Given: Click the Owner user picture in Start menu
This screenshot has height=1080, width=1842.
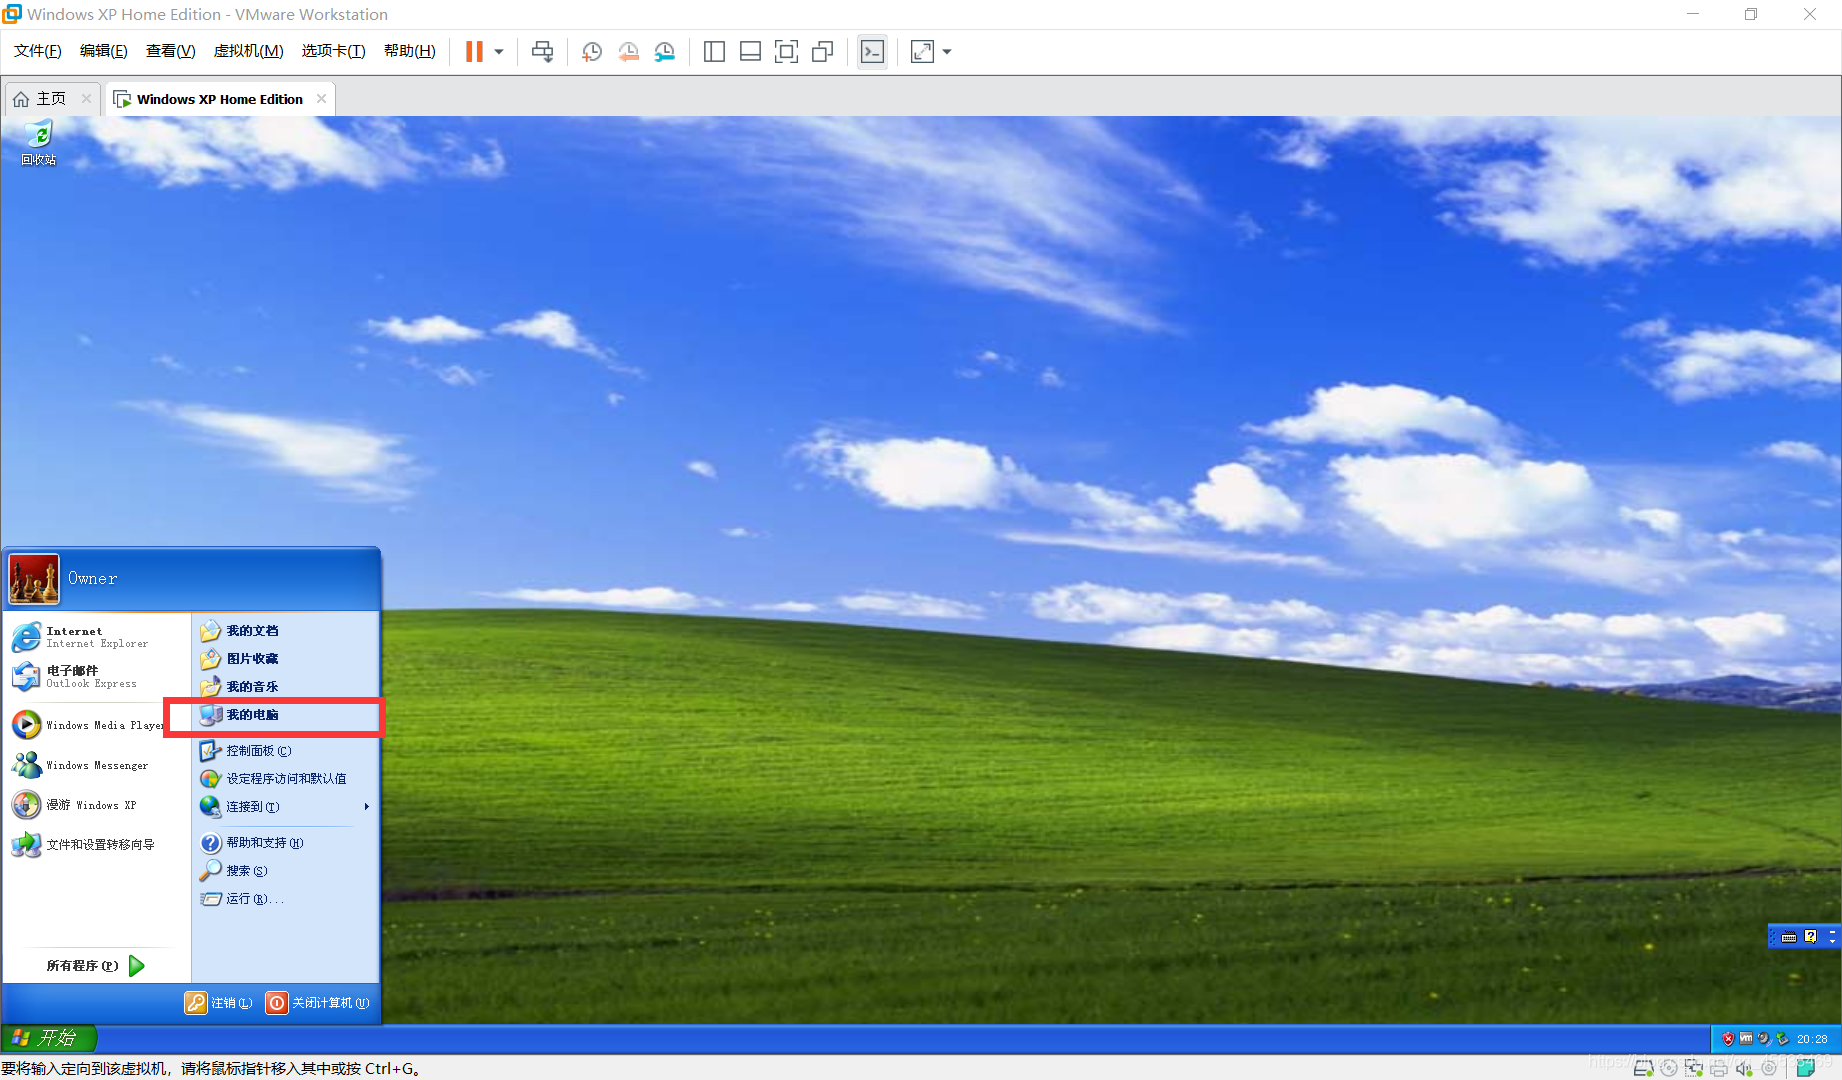Looking at the screenshot, I should 34,579.
